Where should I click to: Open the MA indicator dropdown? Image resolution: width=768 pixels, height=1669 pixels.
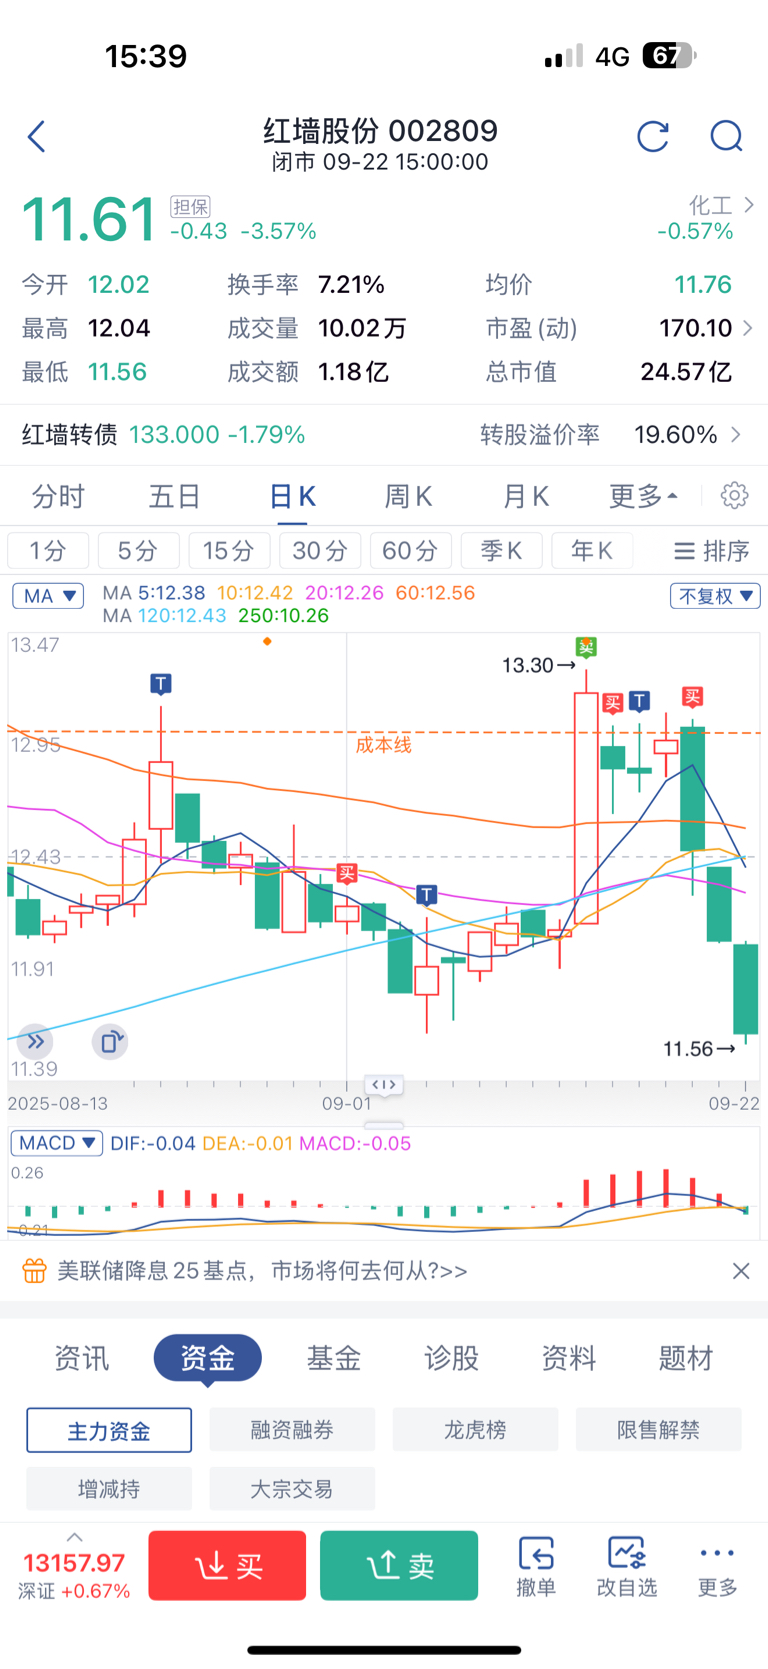[x=48, y=596]
